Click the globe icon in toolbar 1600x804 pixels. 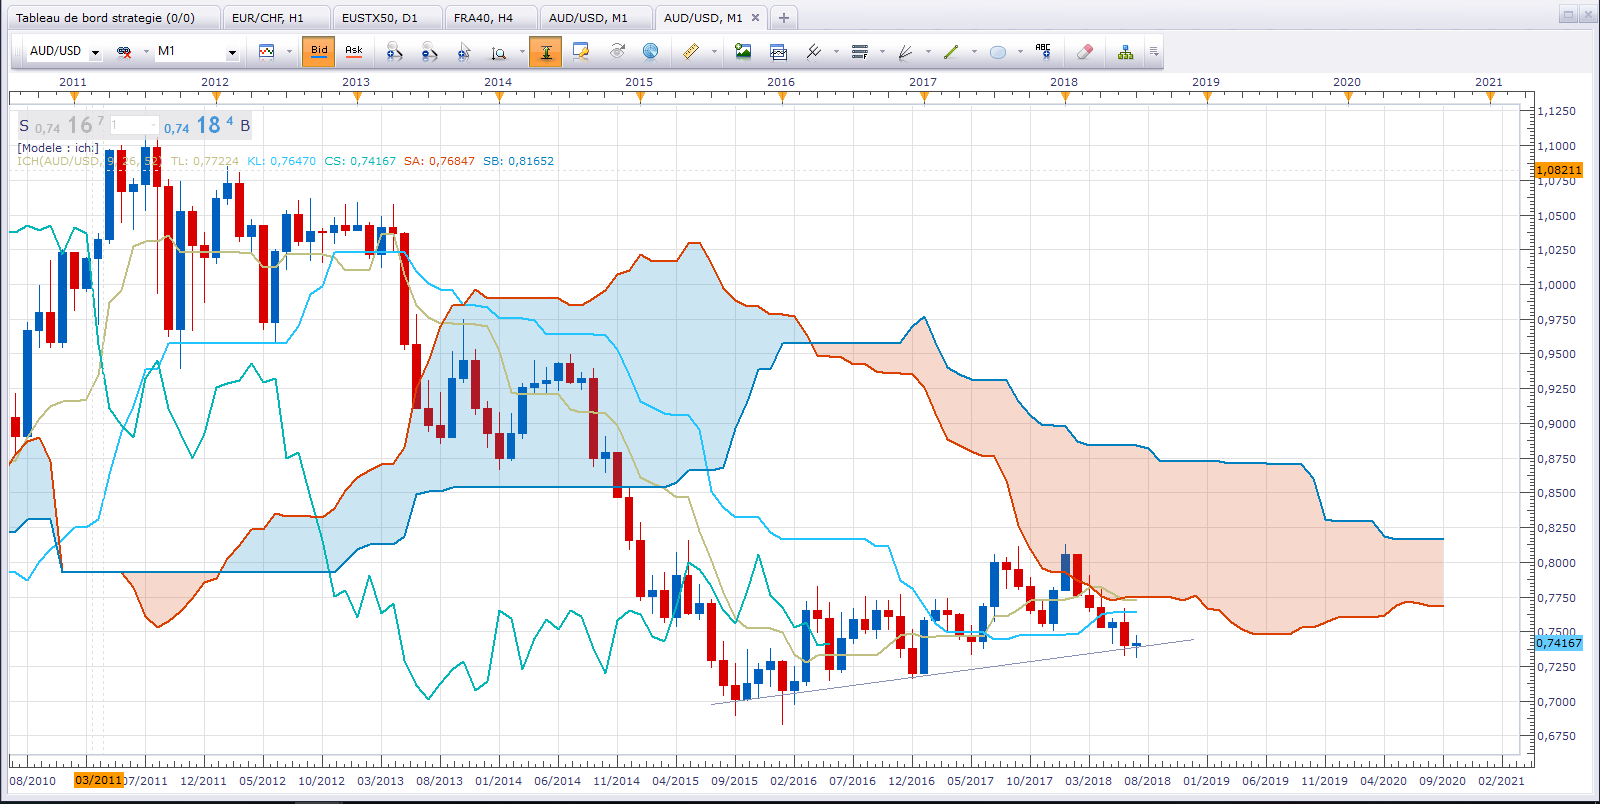[x=650, y=52]
